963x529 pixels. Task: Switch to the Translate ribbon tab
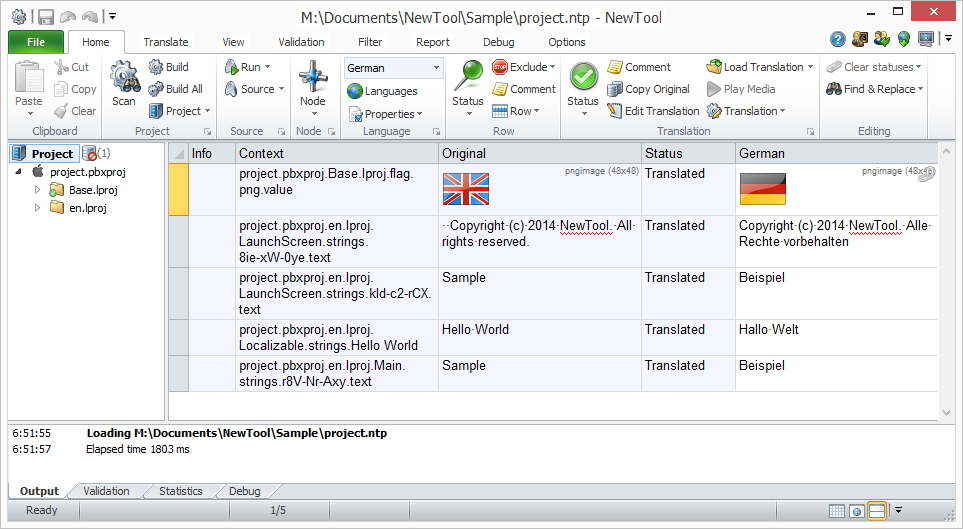pos(166,42)
